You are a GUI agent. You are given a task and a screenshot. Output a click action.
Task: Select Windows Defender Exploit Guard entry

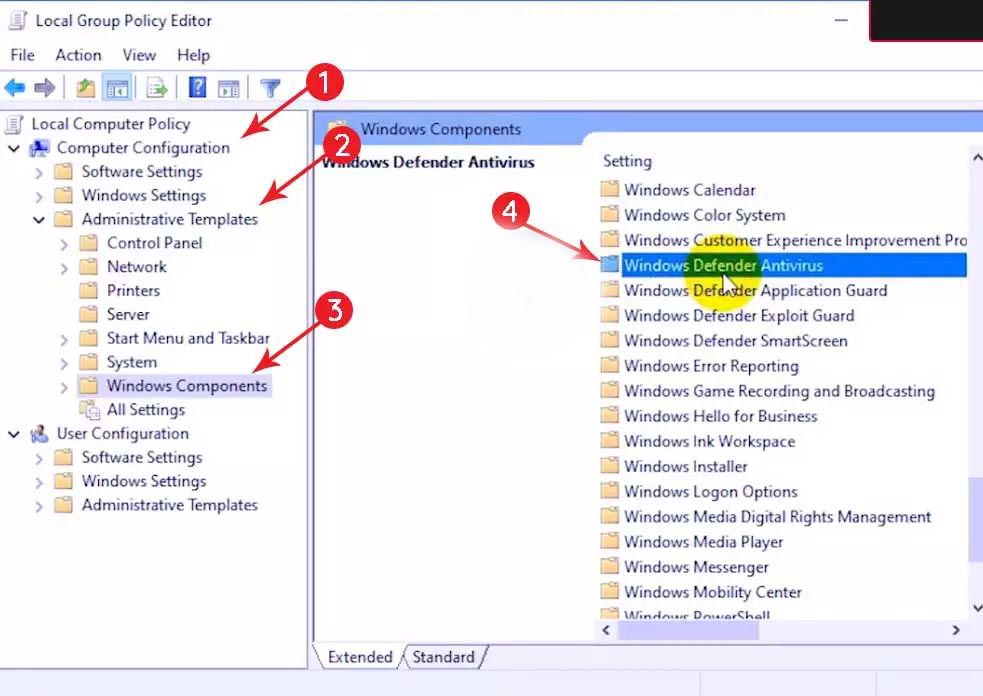[x=739, y=315]
